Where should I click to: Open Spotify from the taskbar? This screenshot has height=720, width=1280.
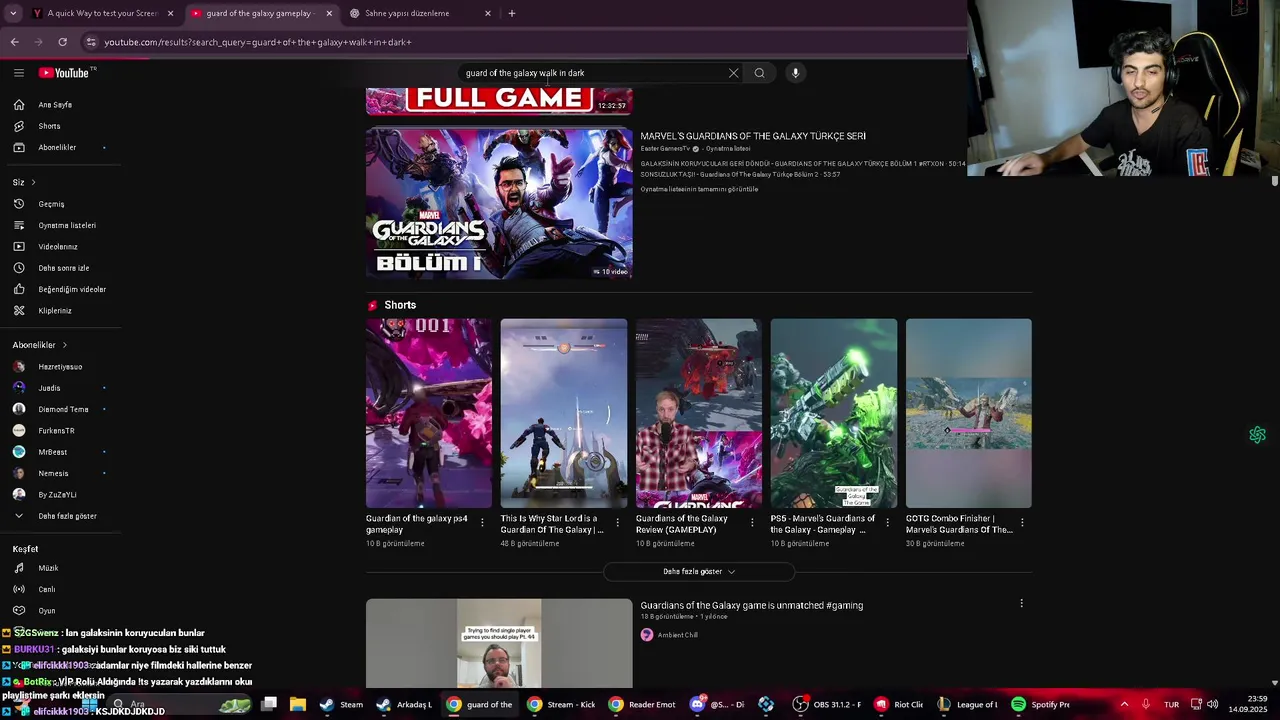[x=1041, y=705]
